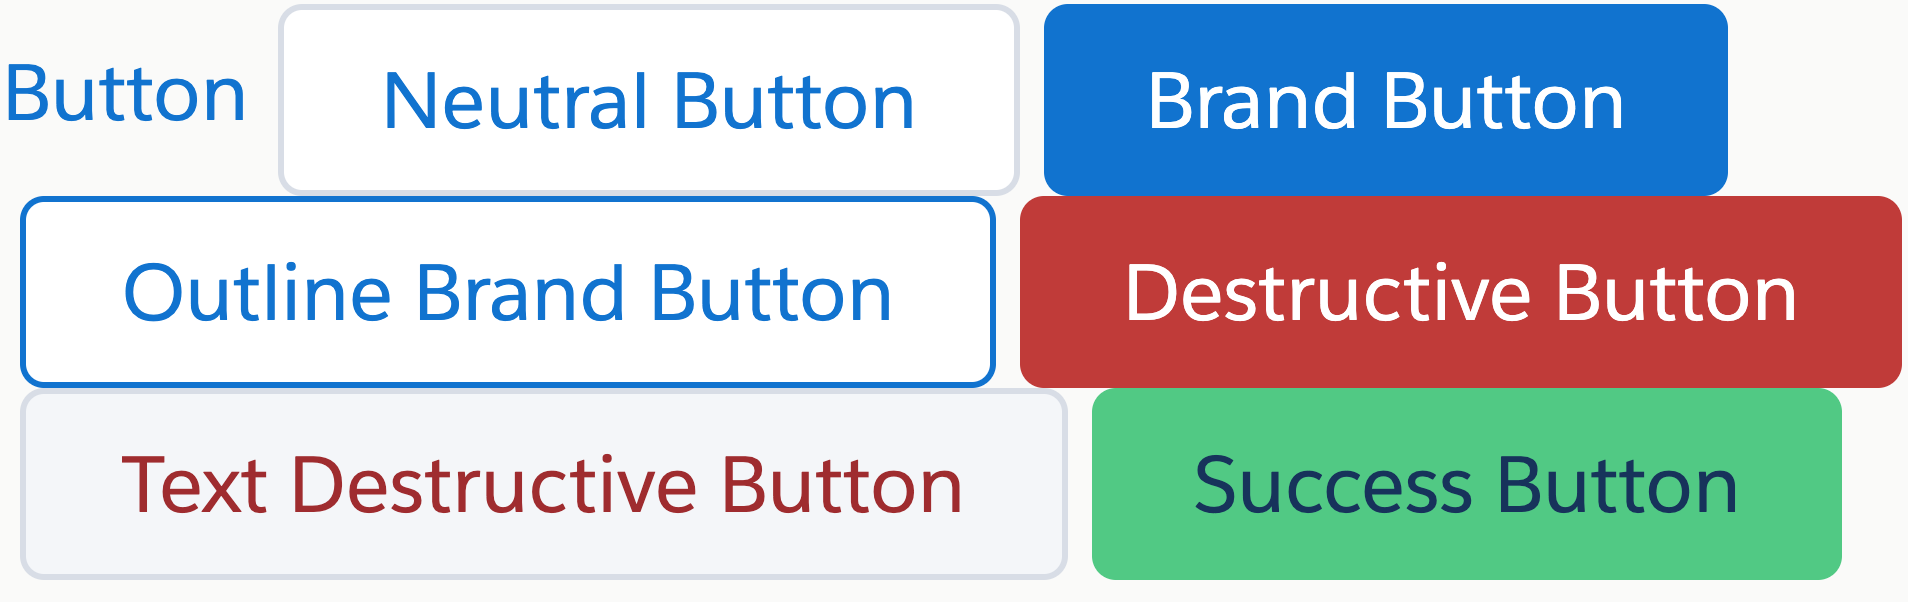Click the Outline Brand Button
This screenshot has height=602, width=1908.
click(x=508, y=292)
